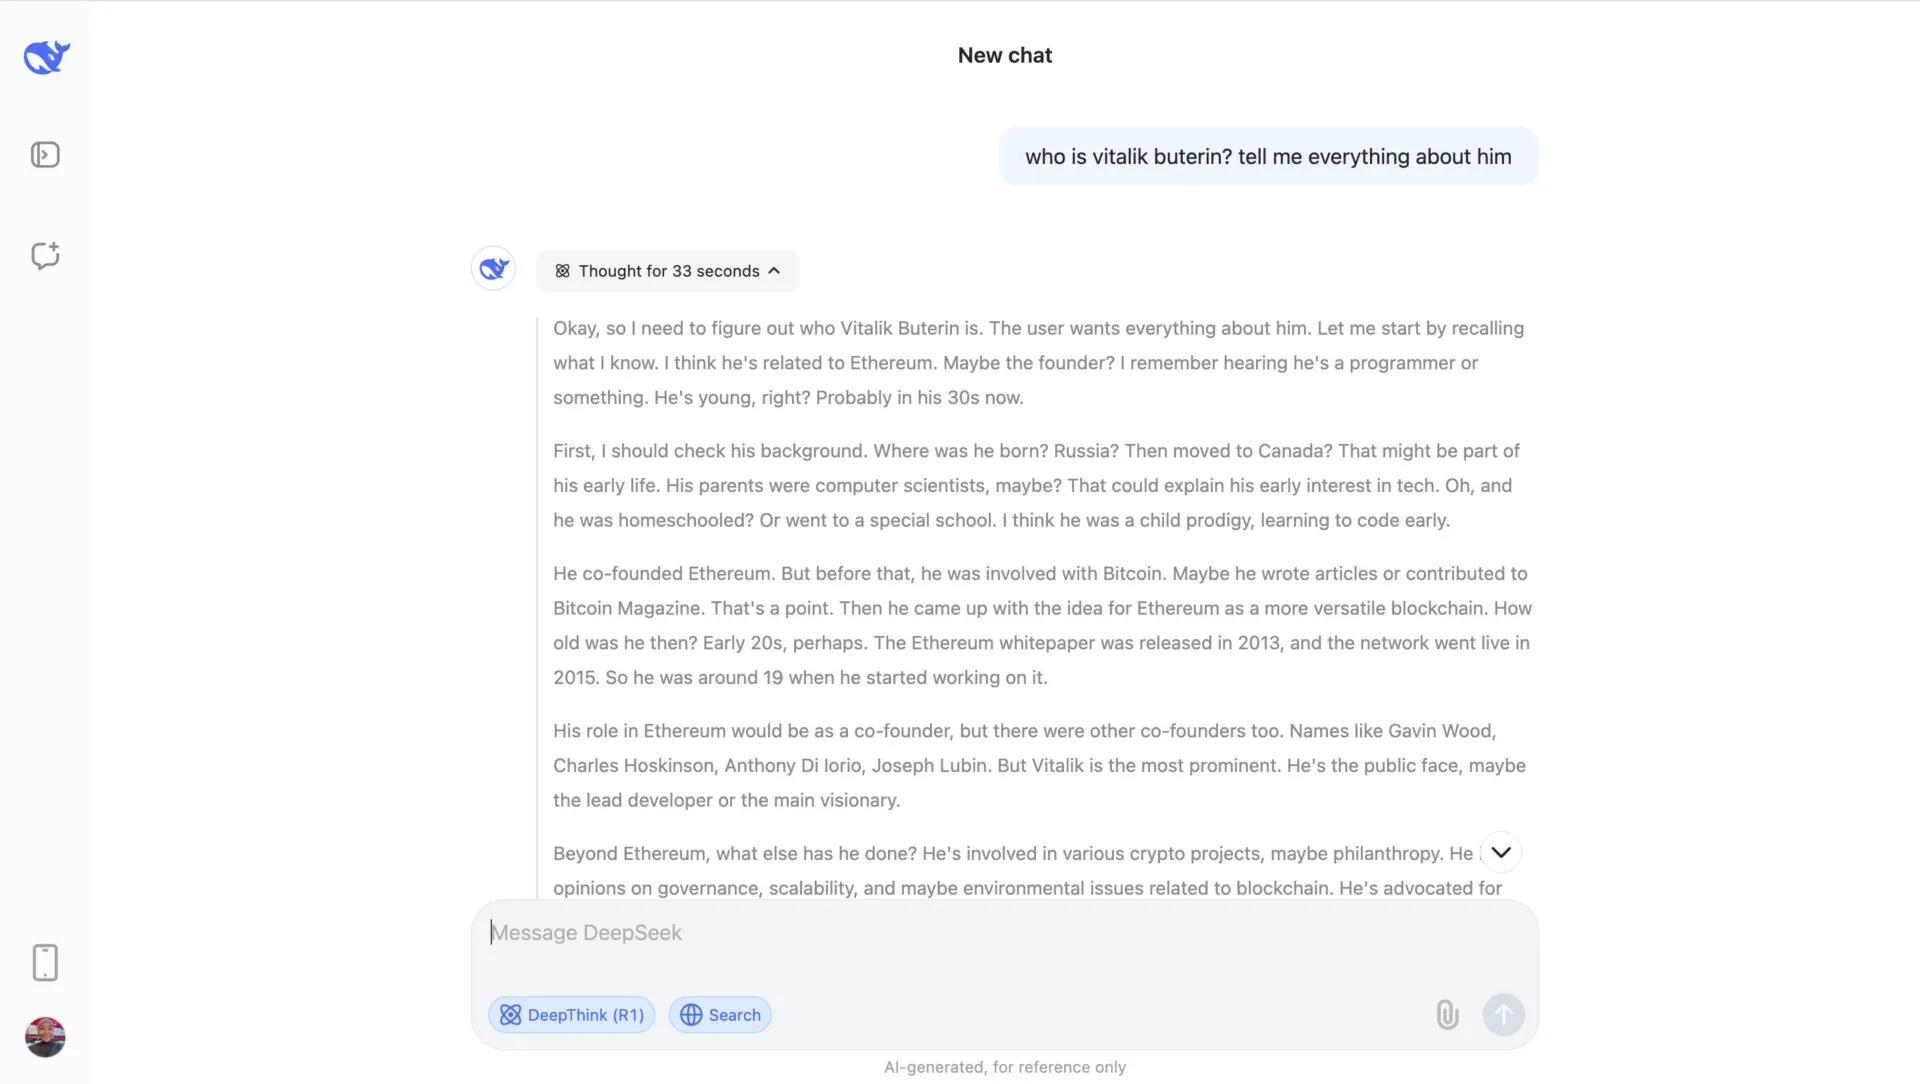The height and width of the screenshot is (1084, 1920).
Task: Toggle the Search web option
Action: click(x=721, y=1014)
